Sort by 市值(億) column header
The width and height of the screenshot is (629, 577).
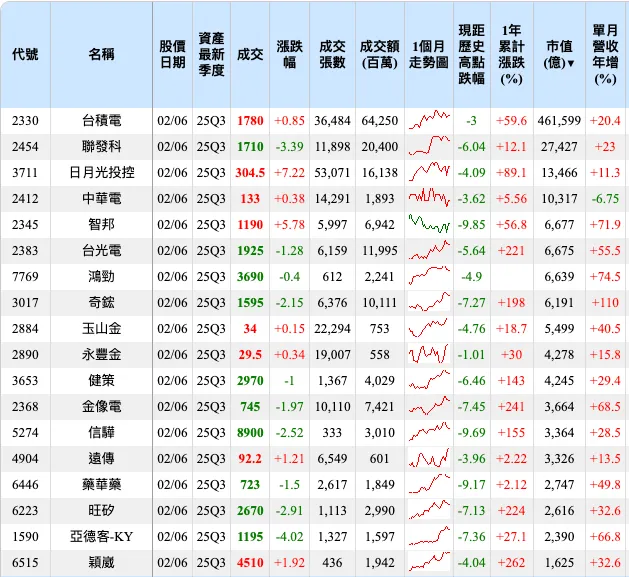coord(559,55)
